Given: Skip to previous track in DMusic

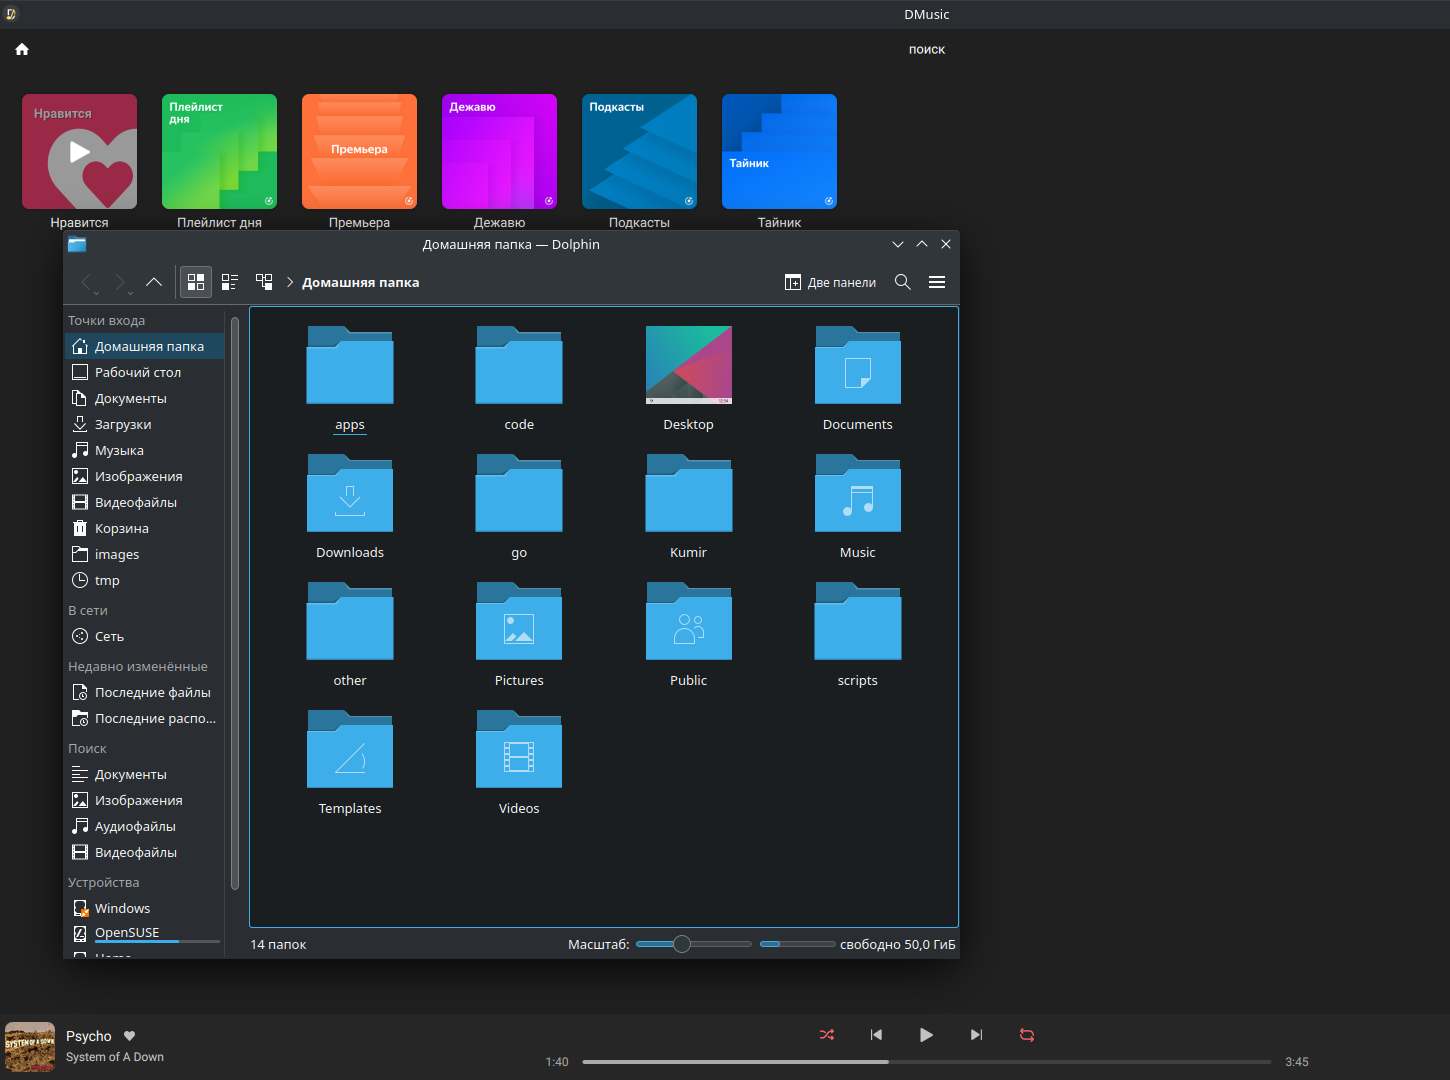Looking at the screenshot, I should pos(877,1035).
